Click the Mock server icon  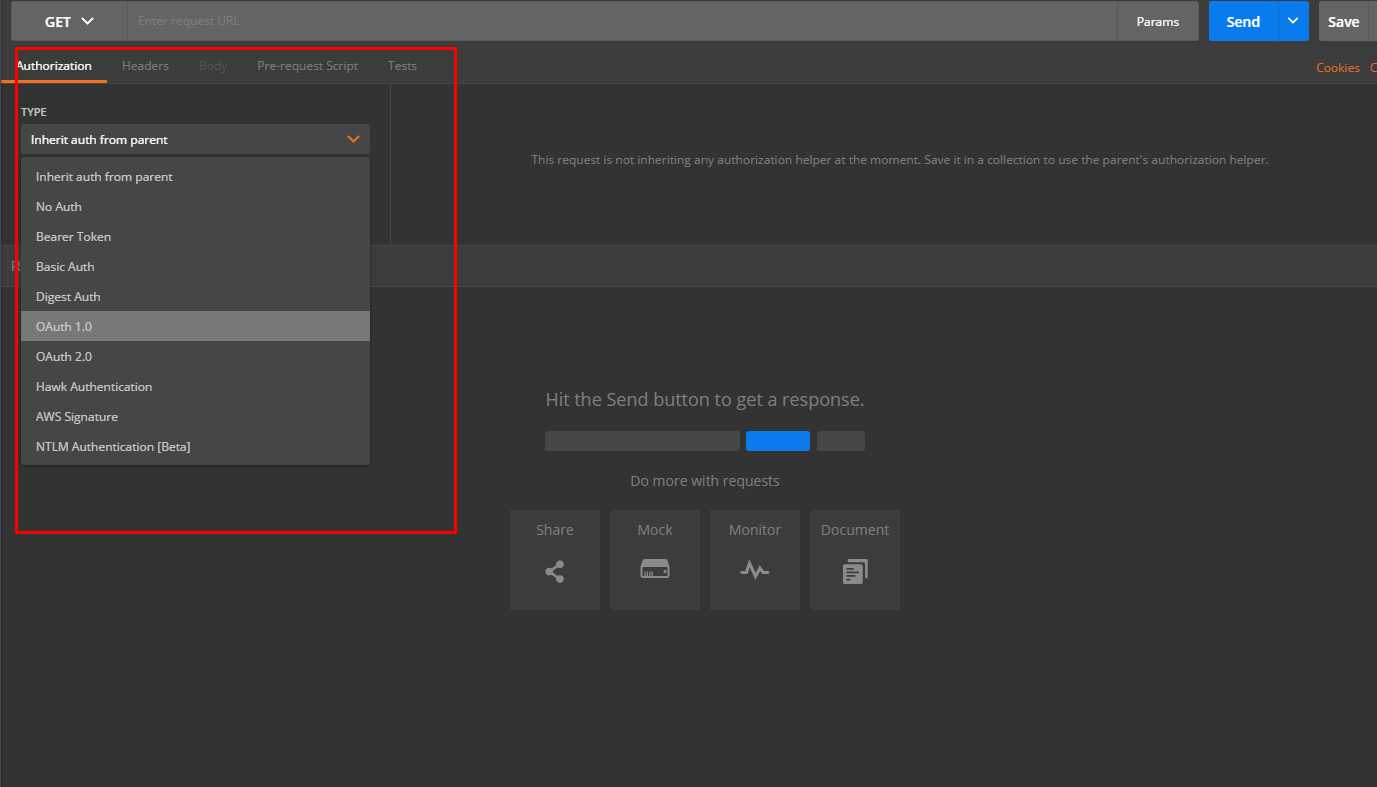pos(654,560)
